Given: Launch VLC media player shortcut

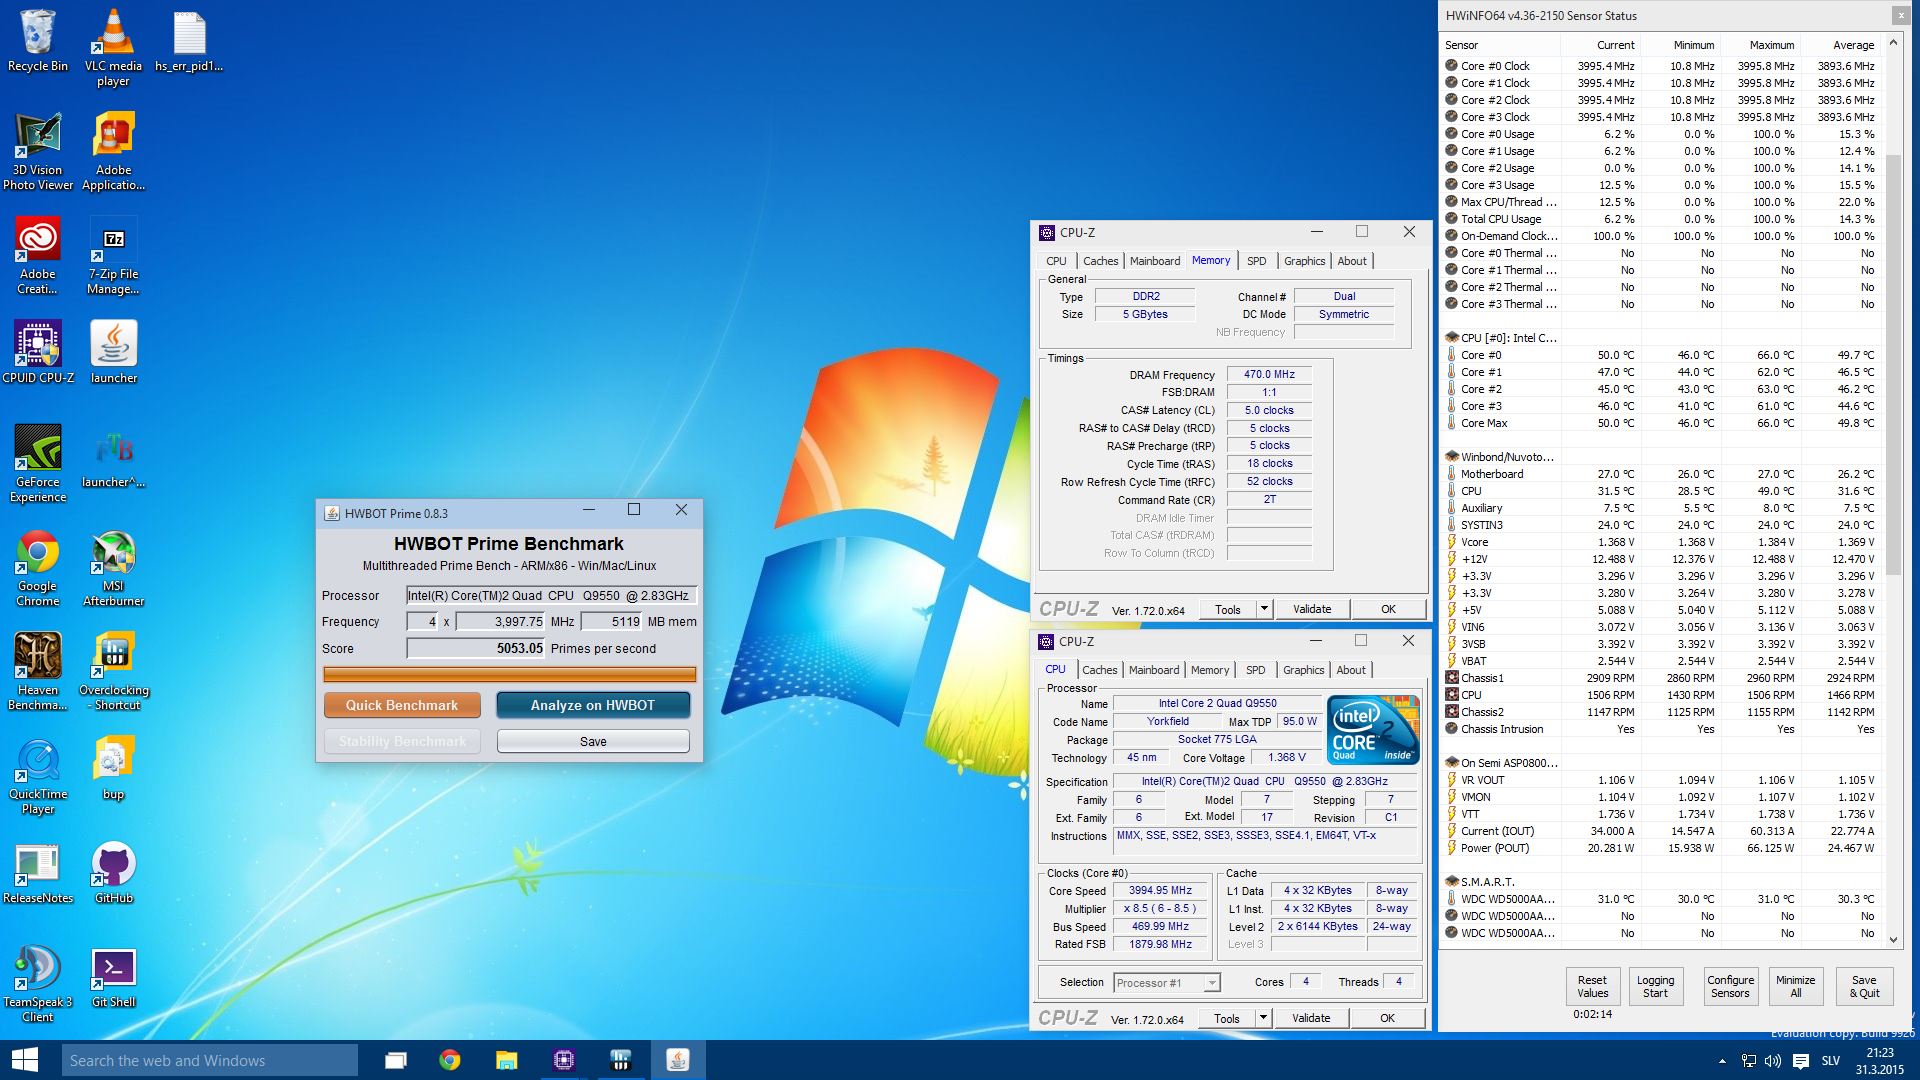Looking at the screenshot, I should coord(113,48).
